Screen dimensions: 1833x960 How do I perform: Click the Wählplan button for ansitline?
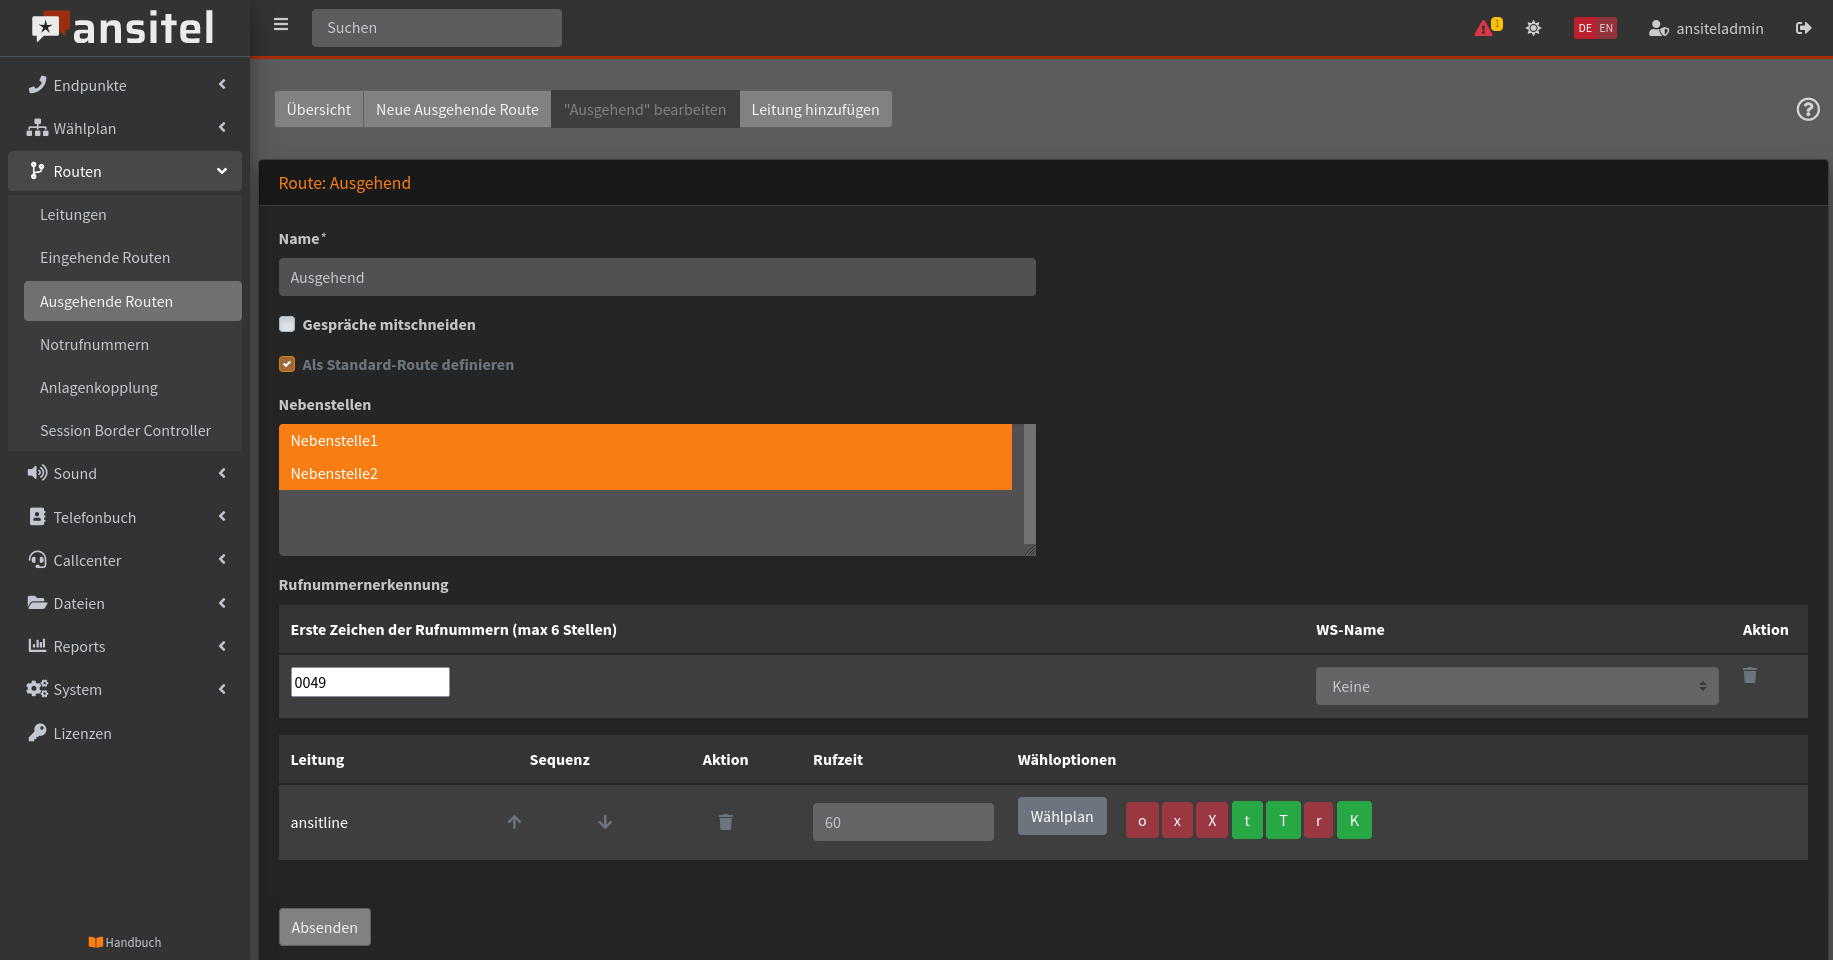click(1061, 816)
